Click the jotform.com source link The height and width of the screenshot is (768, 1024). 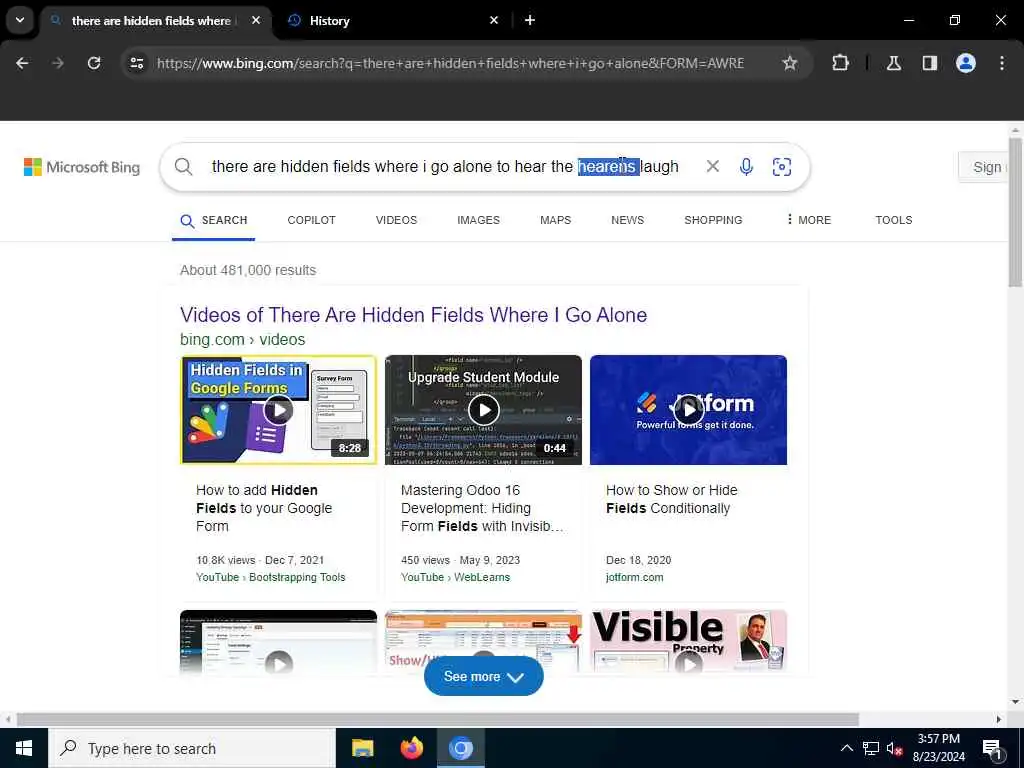[x=634, y=577]
